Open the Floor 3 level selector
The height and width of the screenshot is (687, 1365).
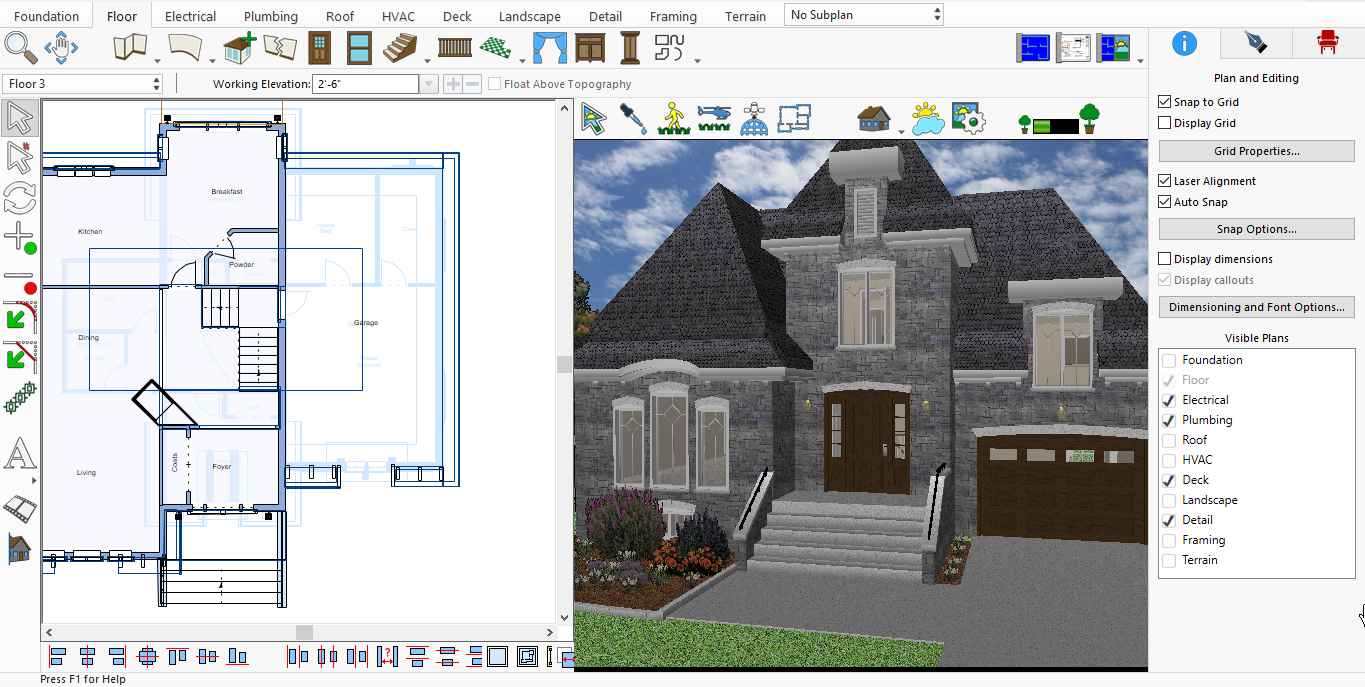coord(83,84)
